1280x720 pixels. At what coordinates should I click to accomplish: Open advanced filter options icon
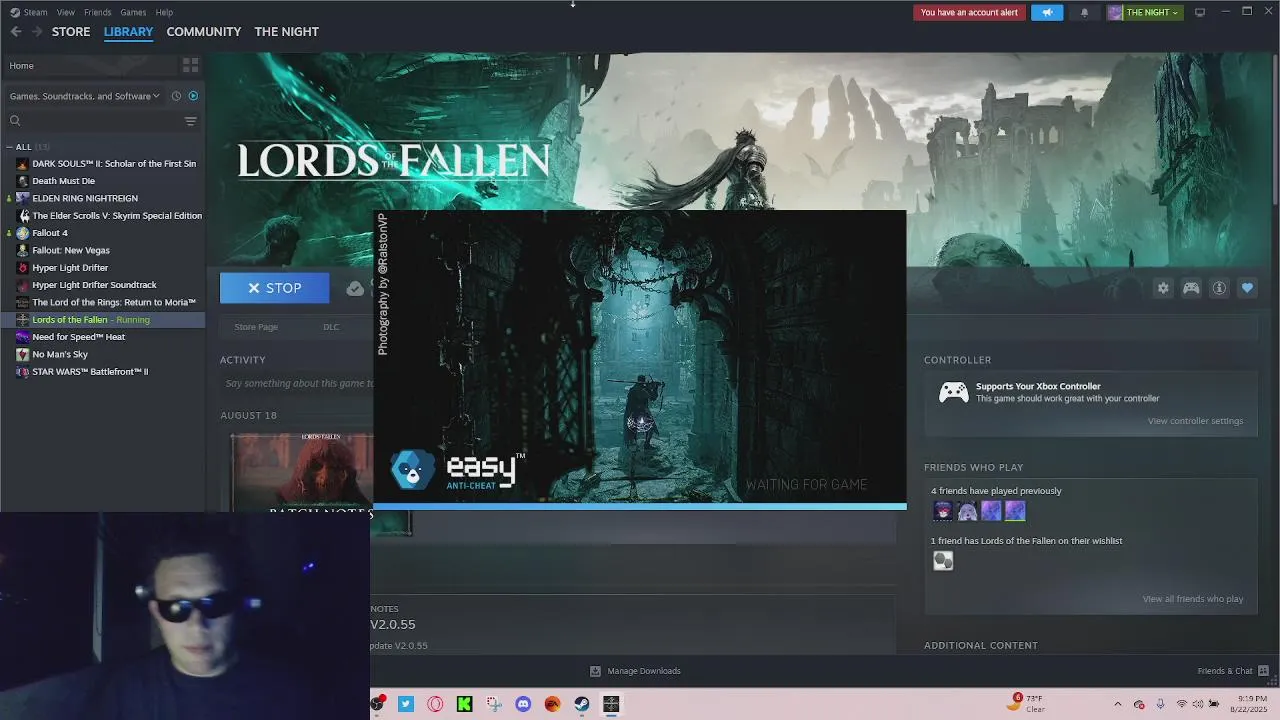click(x=190, y=121)
